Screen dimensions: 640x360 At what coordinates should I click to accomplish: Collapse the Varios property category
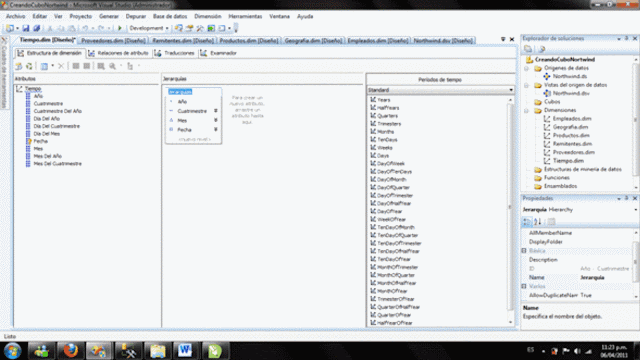(x=524, y=286)
